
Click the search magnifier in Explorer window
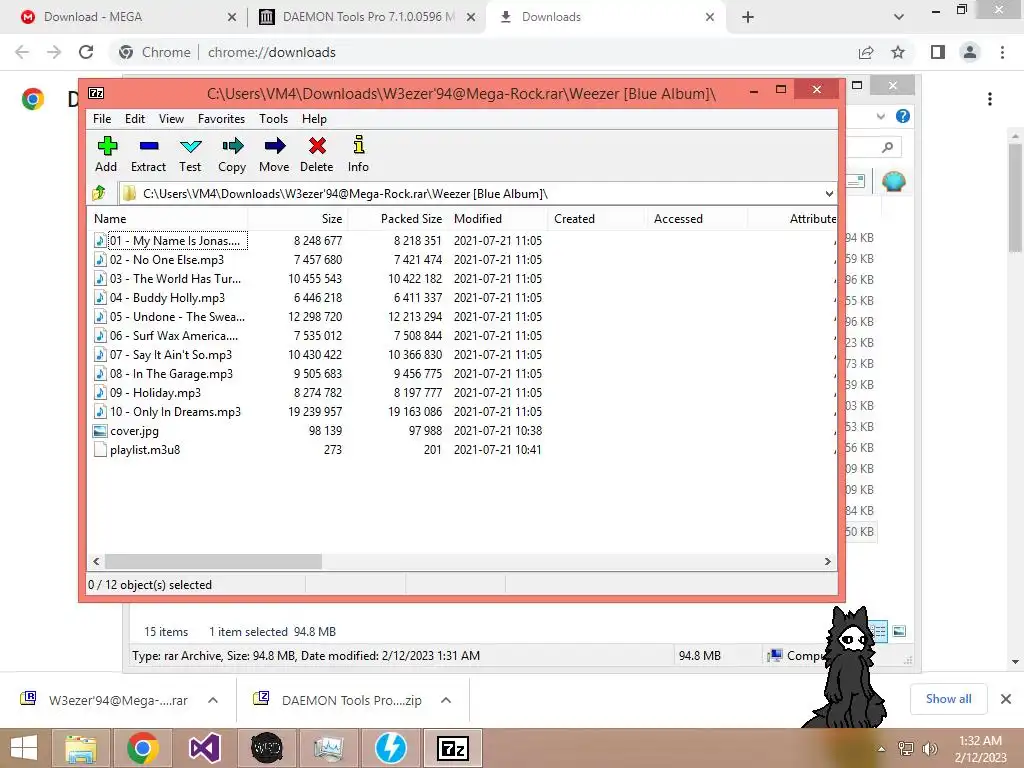click(887, 148)
